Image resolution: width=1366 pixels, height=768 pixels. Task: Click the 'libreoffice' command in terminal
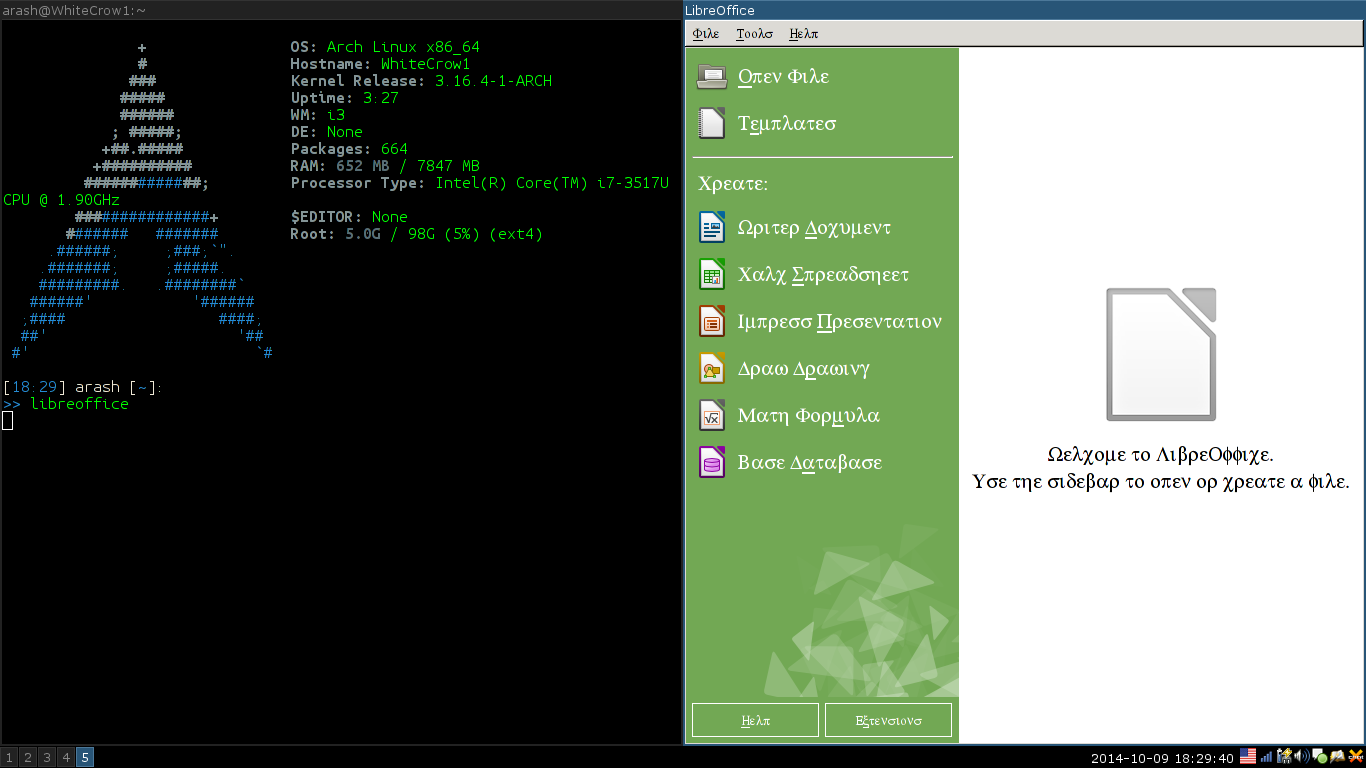(x=79, y=404)
